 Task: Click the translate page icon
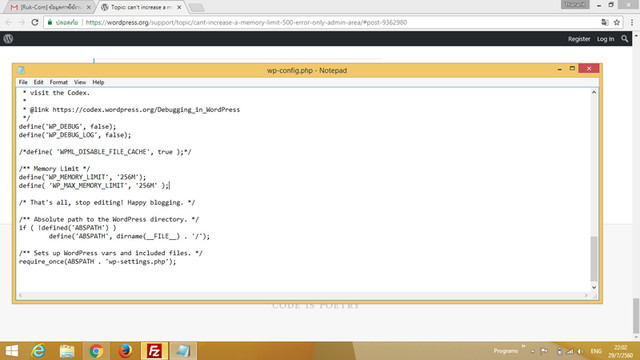pos(604,22)
